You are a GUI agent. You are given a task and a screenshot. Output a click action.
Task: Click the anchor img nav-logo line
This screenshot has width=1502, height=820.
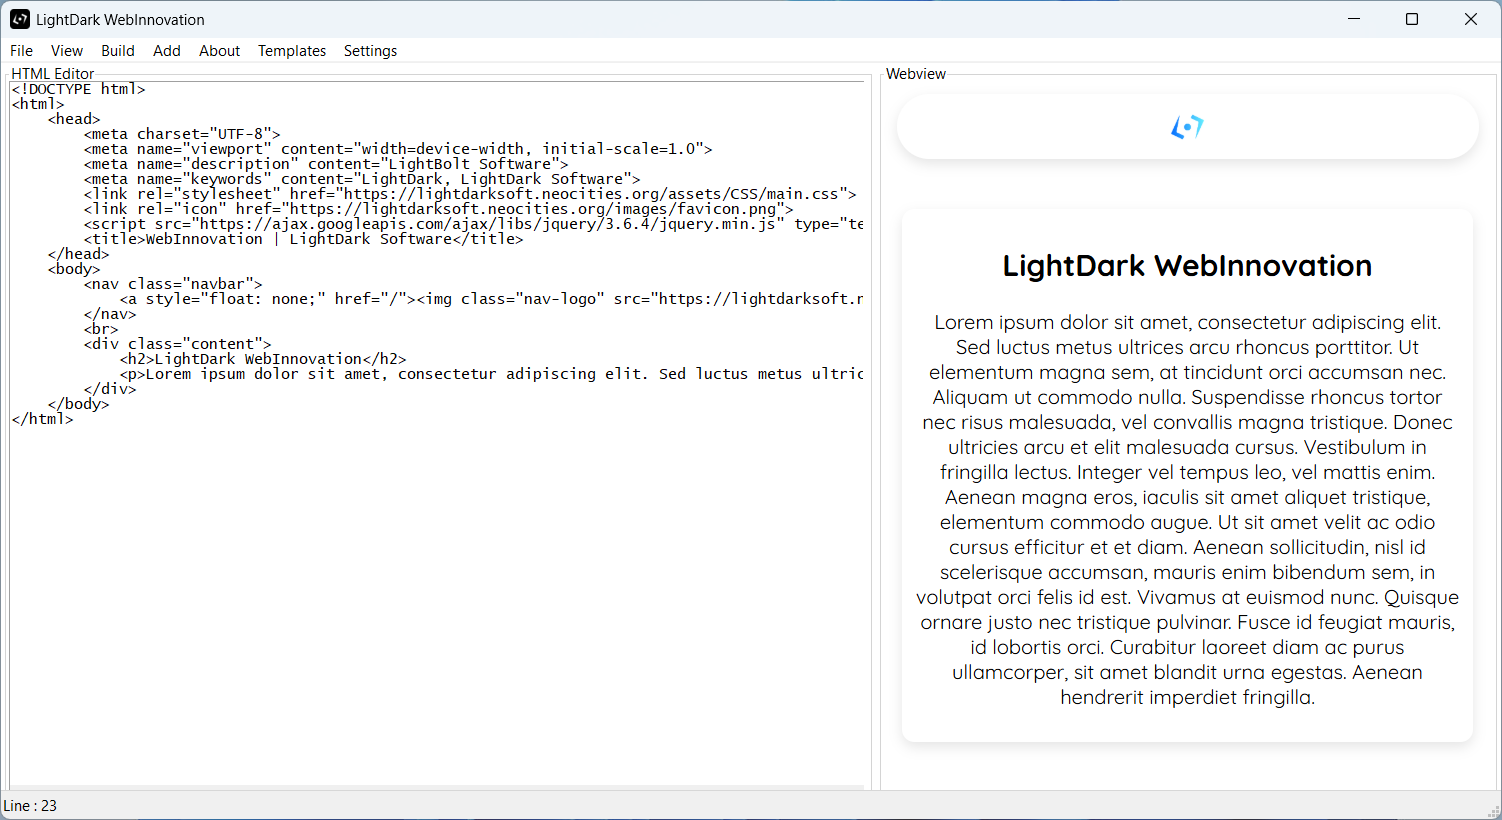pyautogui.click(x=492, y=299)
